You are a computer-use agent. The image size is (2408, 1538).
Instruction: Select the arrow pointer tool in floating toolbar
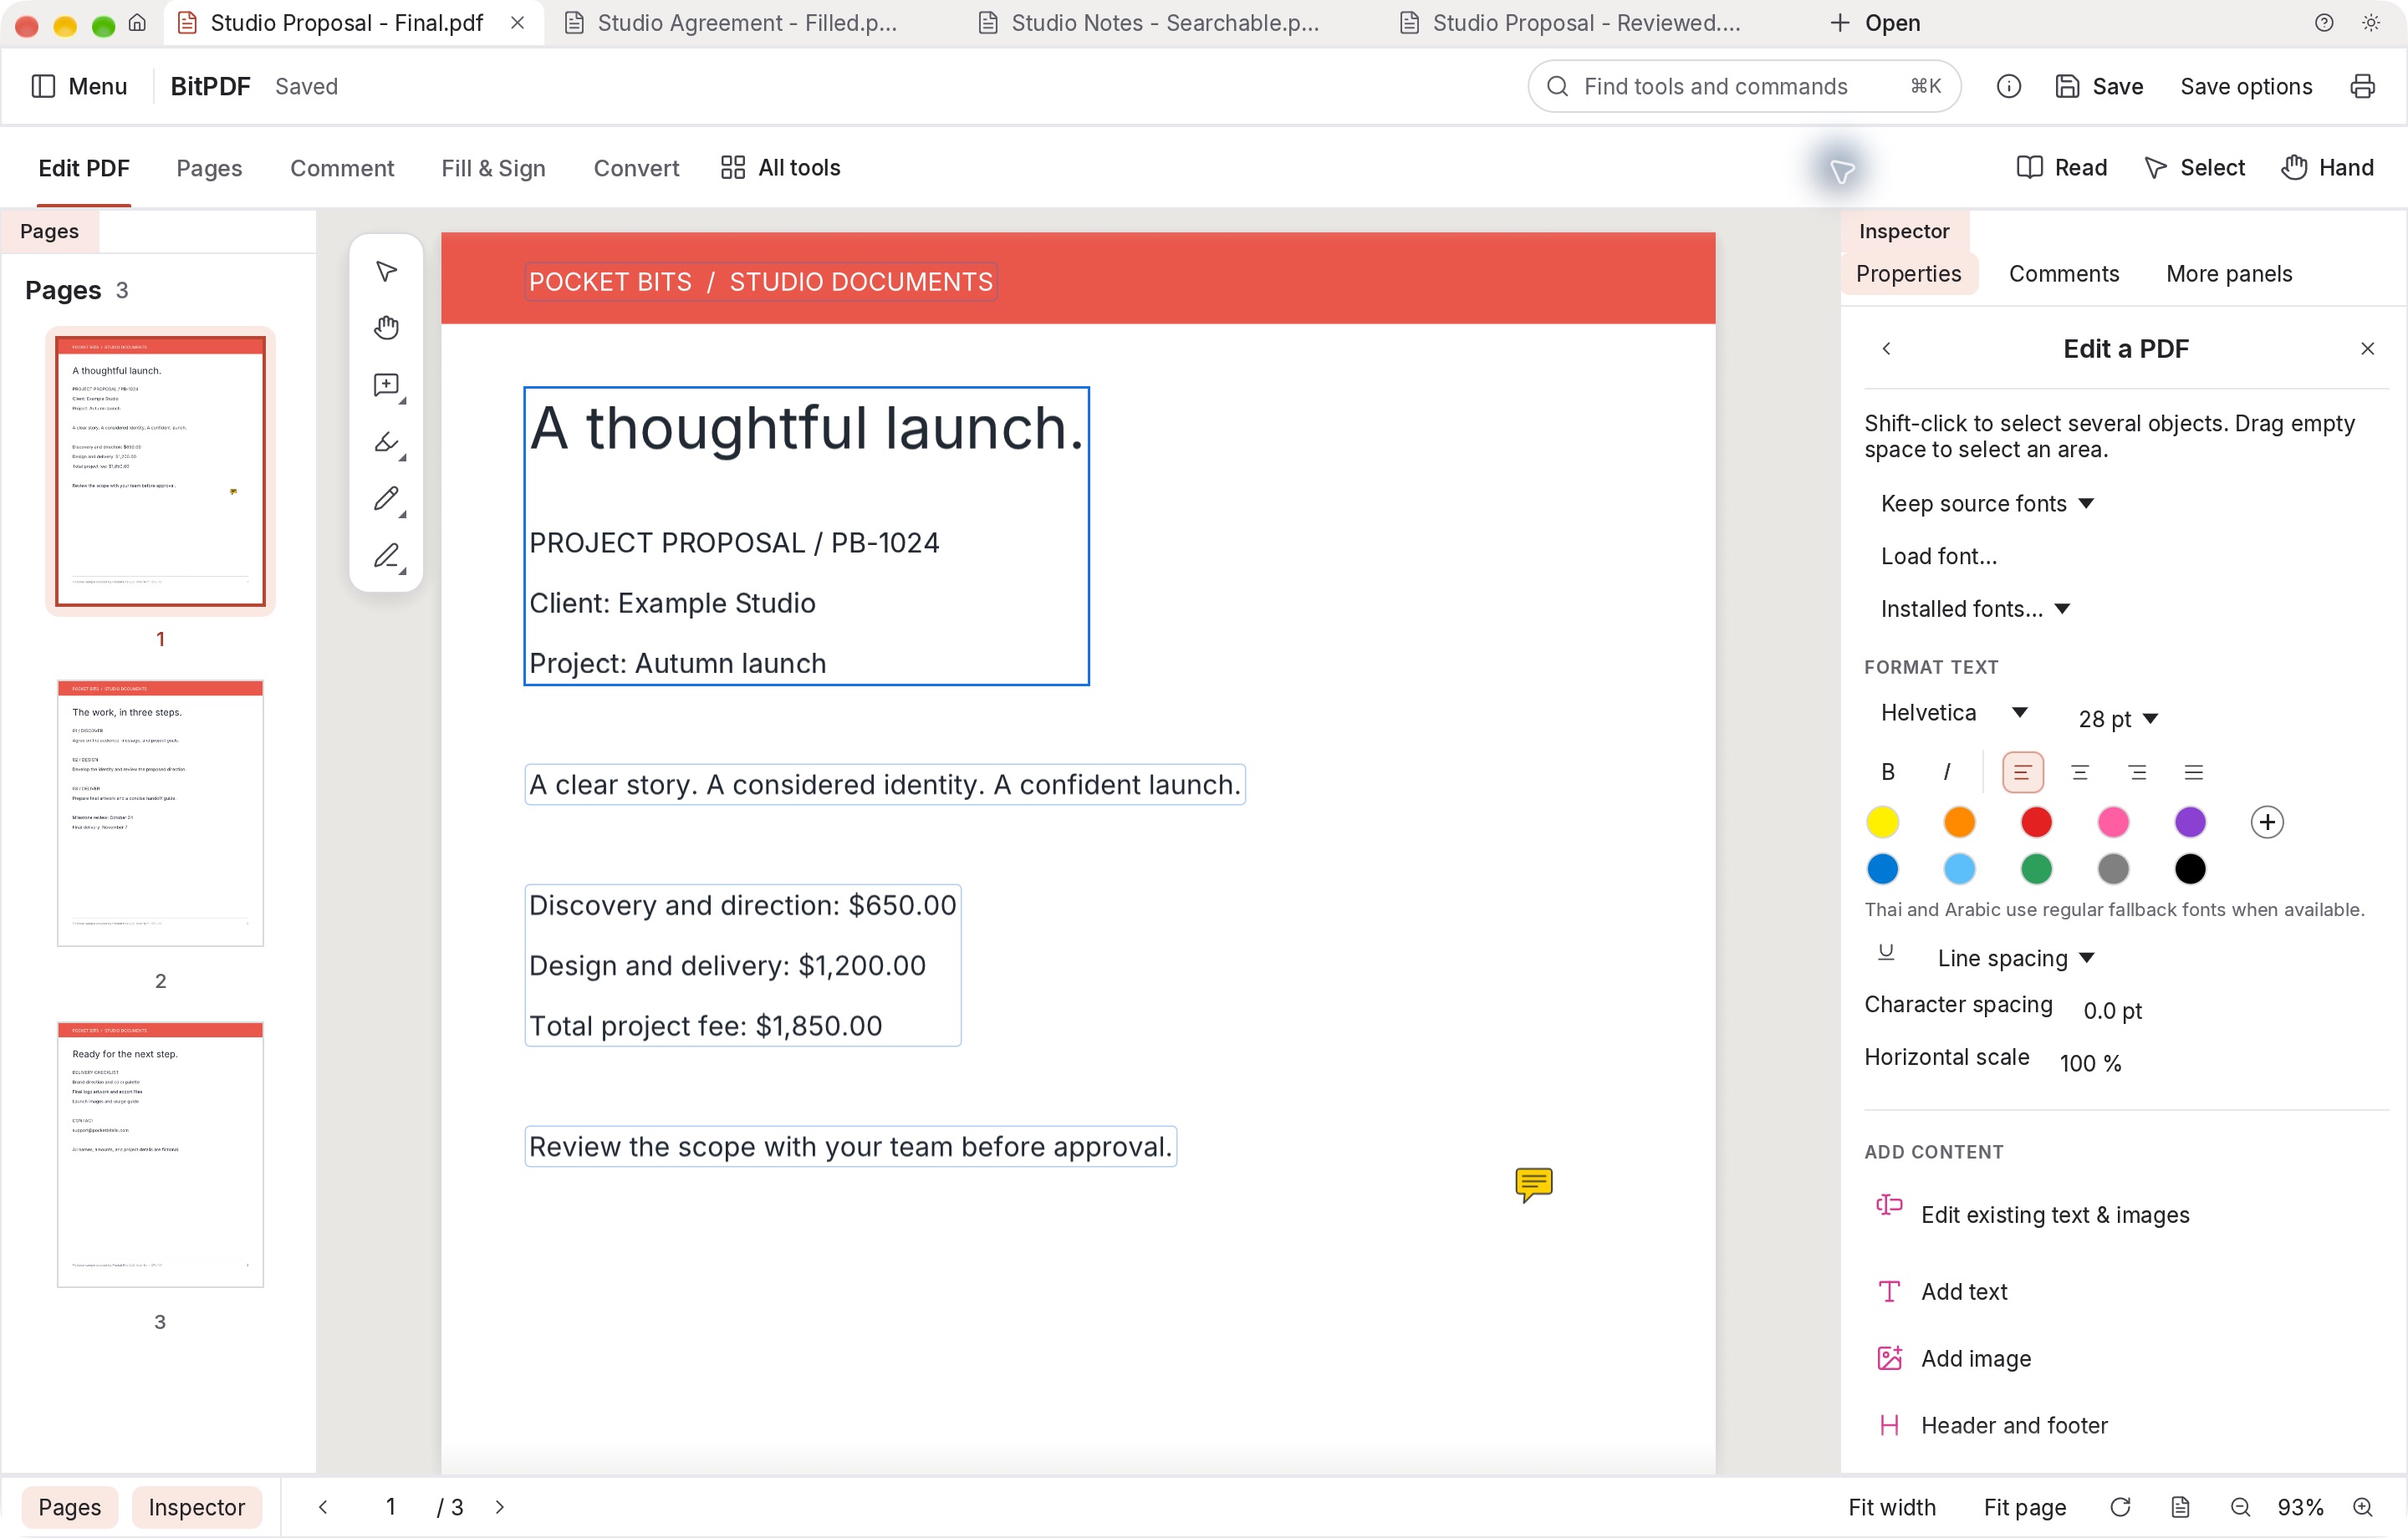coord(386,271)
